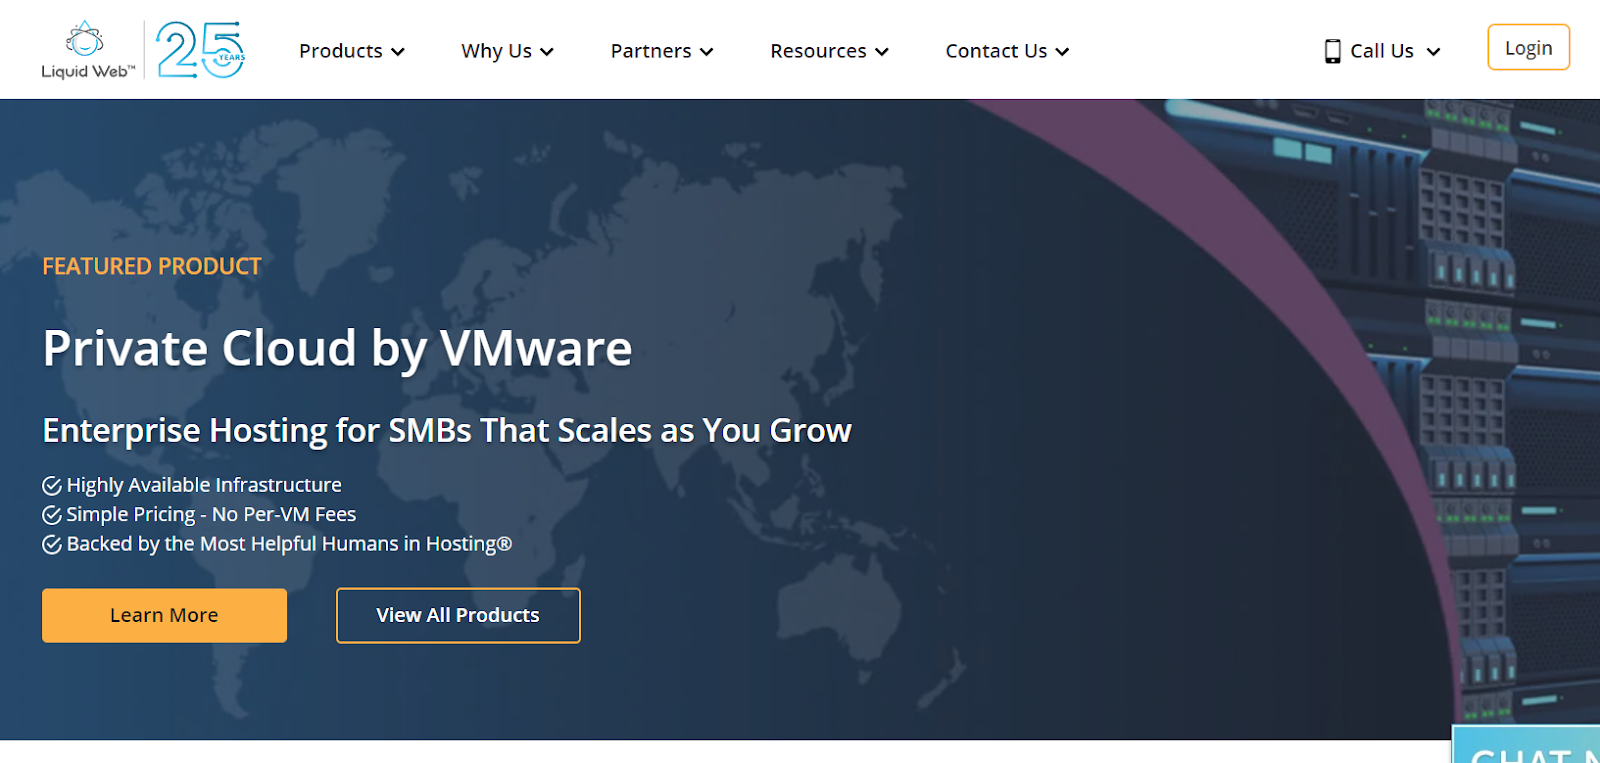1600x763 pixels.
Task: Open the Call Us menu
Action: click(x=1382, y=51)
